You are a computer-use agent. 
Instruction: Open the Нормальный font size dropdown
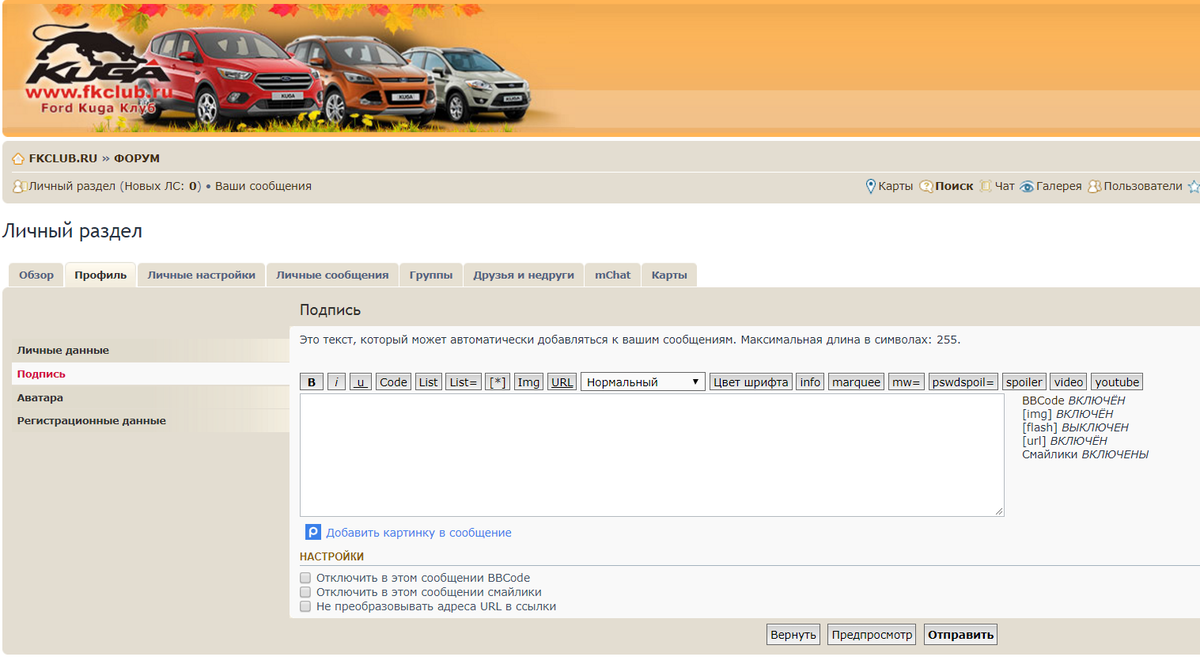click(x=643, y=382)
